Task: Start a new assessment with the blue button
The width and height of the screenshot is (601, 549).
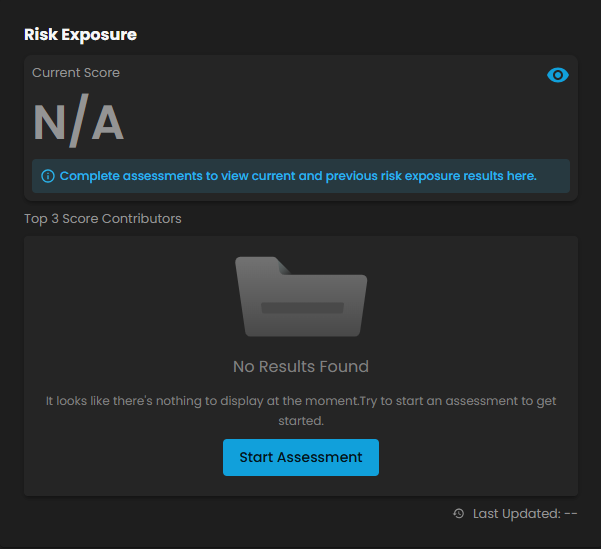Action: (301, 457)
